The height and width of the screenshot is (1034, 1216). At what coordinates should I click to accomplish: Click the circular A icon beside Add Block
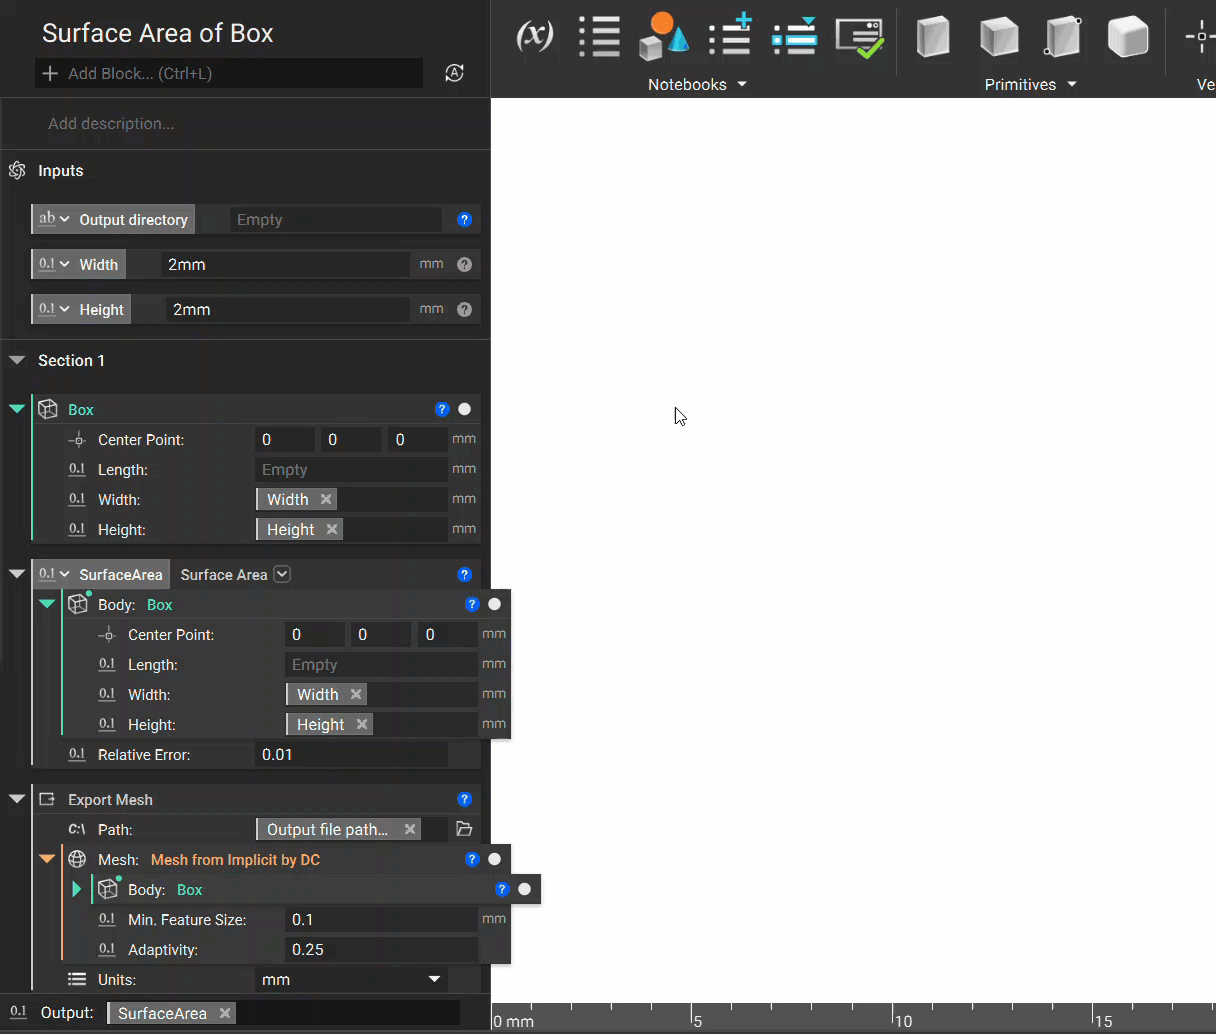[x=454, y=73]
